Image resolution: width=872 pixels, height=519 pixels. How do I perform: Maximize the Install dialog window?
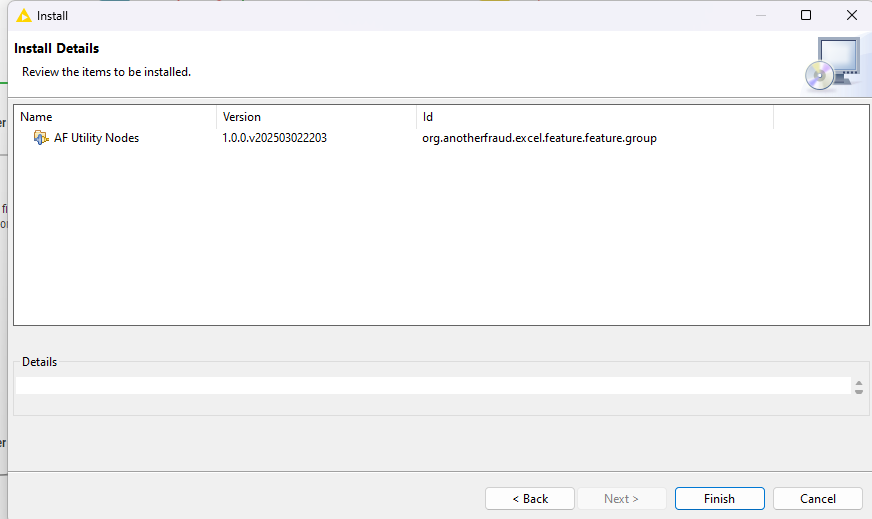pos(806,16)
